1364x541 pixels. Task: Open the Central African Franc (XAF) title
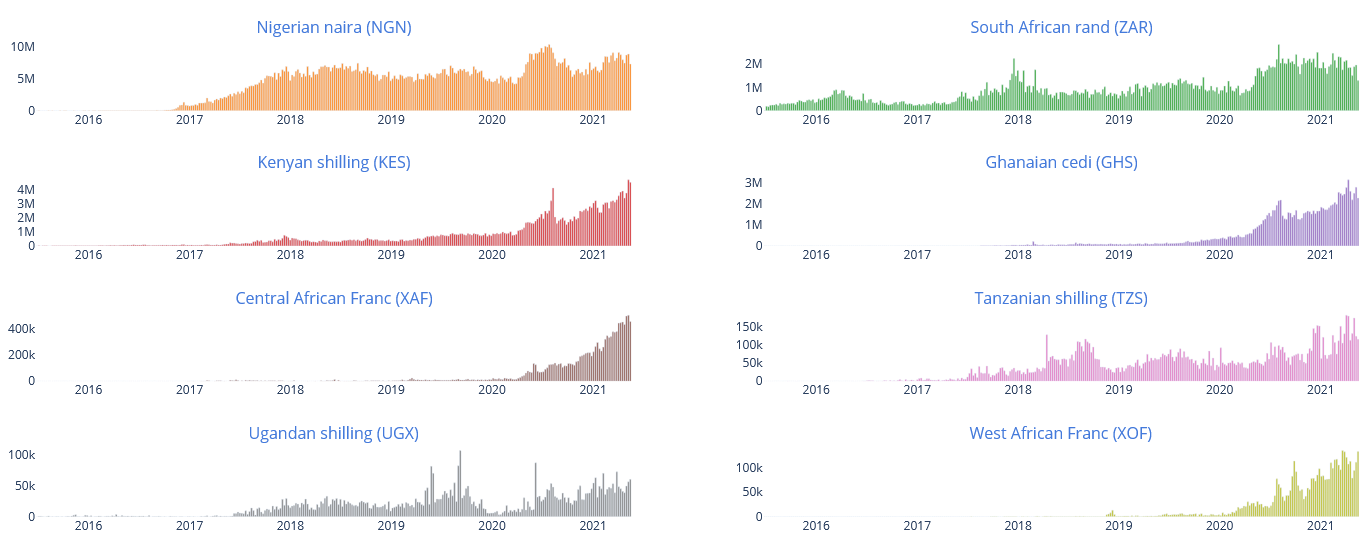click(334, 298)
